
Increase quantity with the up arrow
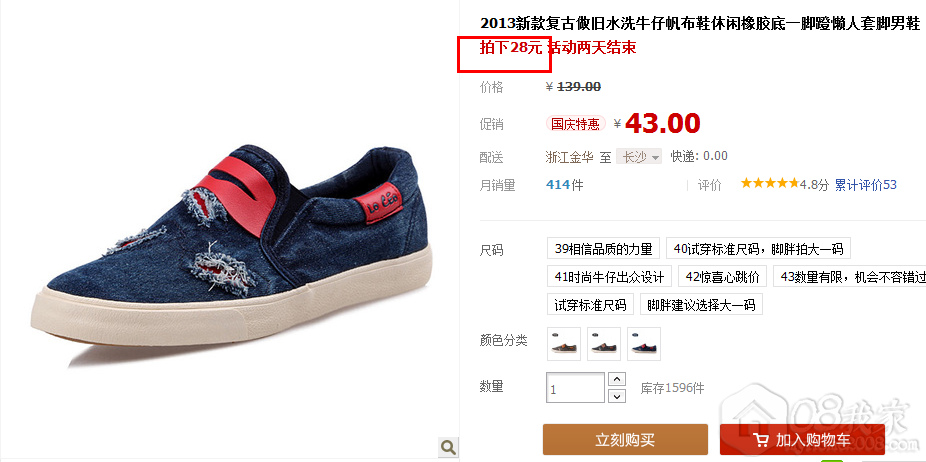pos(617,379)
